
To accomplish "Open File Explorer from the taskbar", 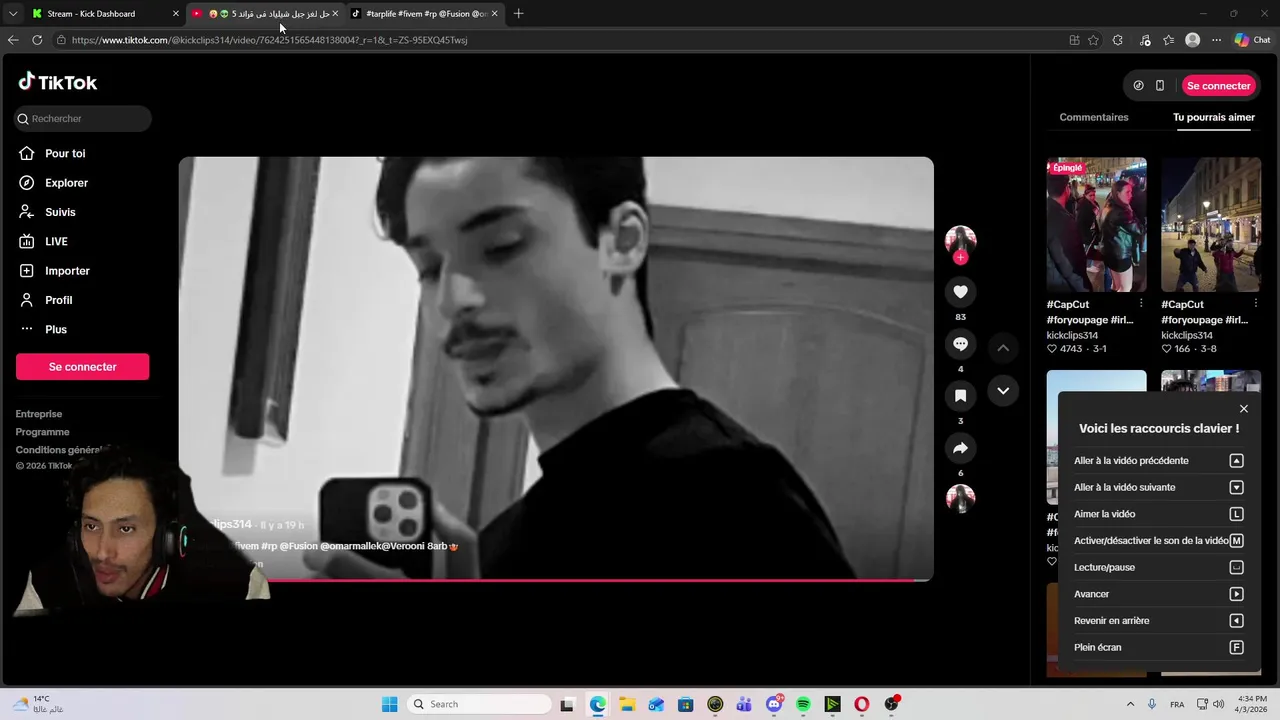I will point(627,704).
